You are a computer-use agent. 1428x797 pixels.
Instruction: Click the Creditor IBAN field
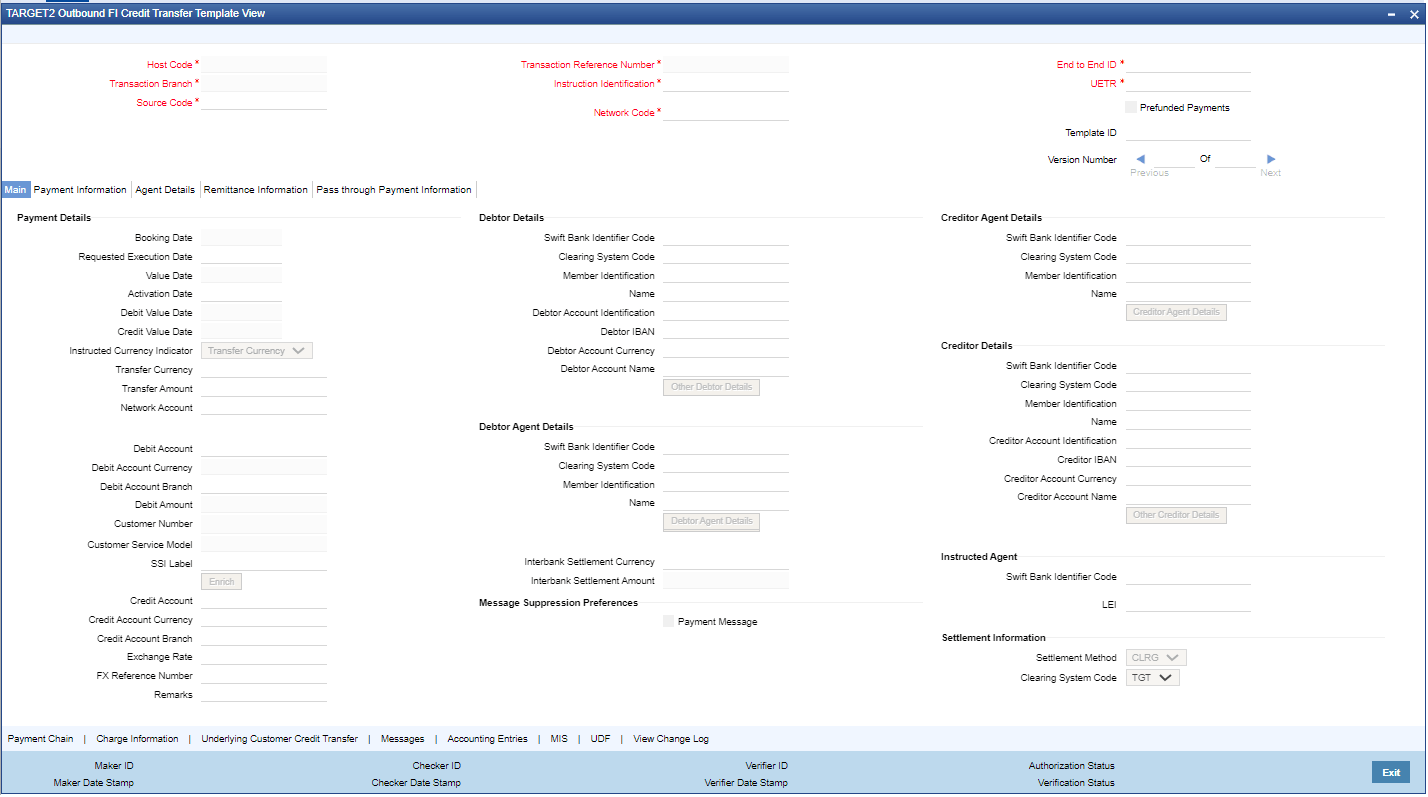[1188, 459]
